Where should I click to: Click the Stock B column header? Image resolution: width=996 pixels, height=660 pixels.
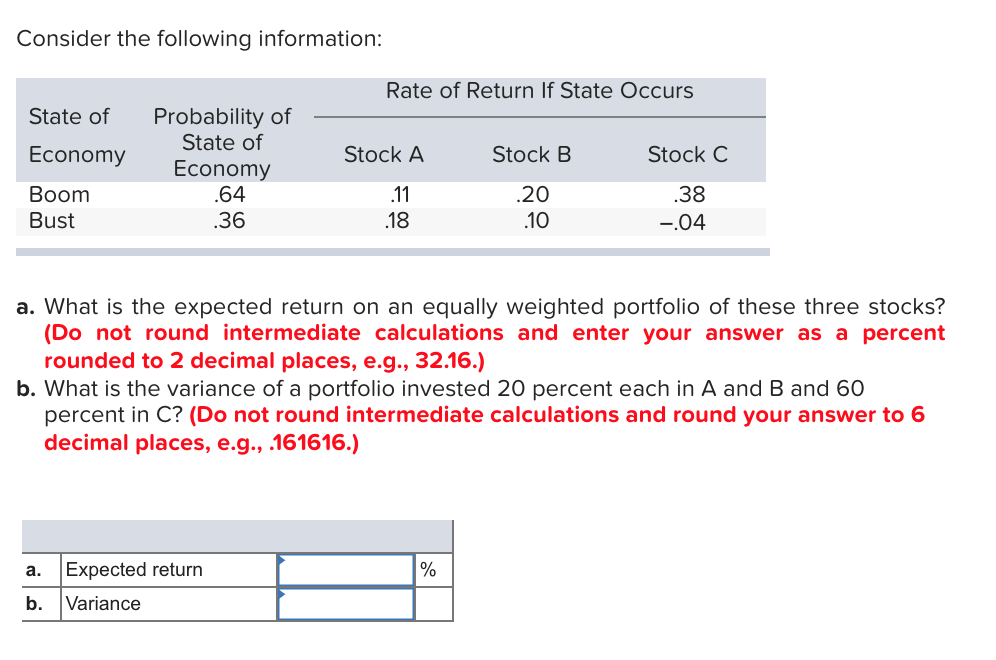coord(531,154)
